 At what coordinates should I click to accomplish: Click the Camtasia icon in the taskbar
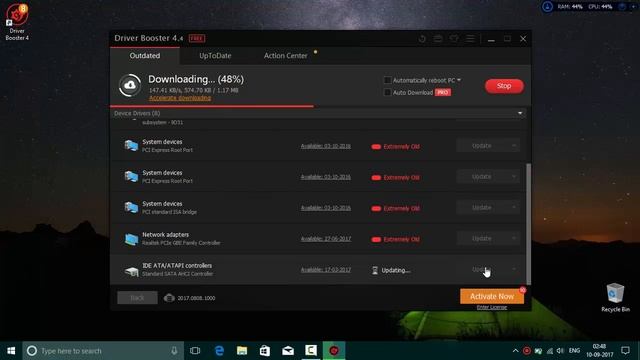(x=311, y=351)
